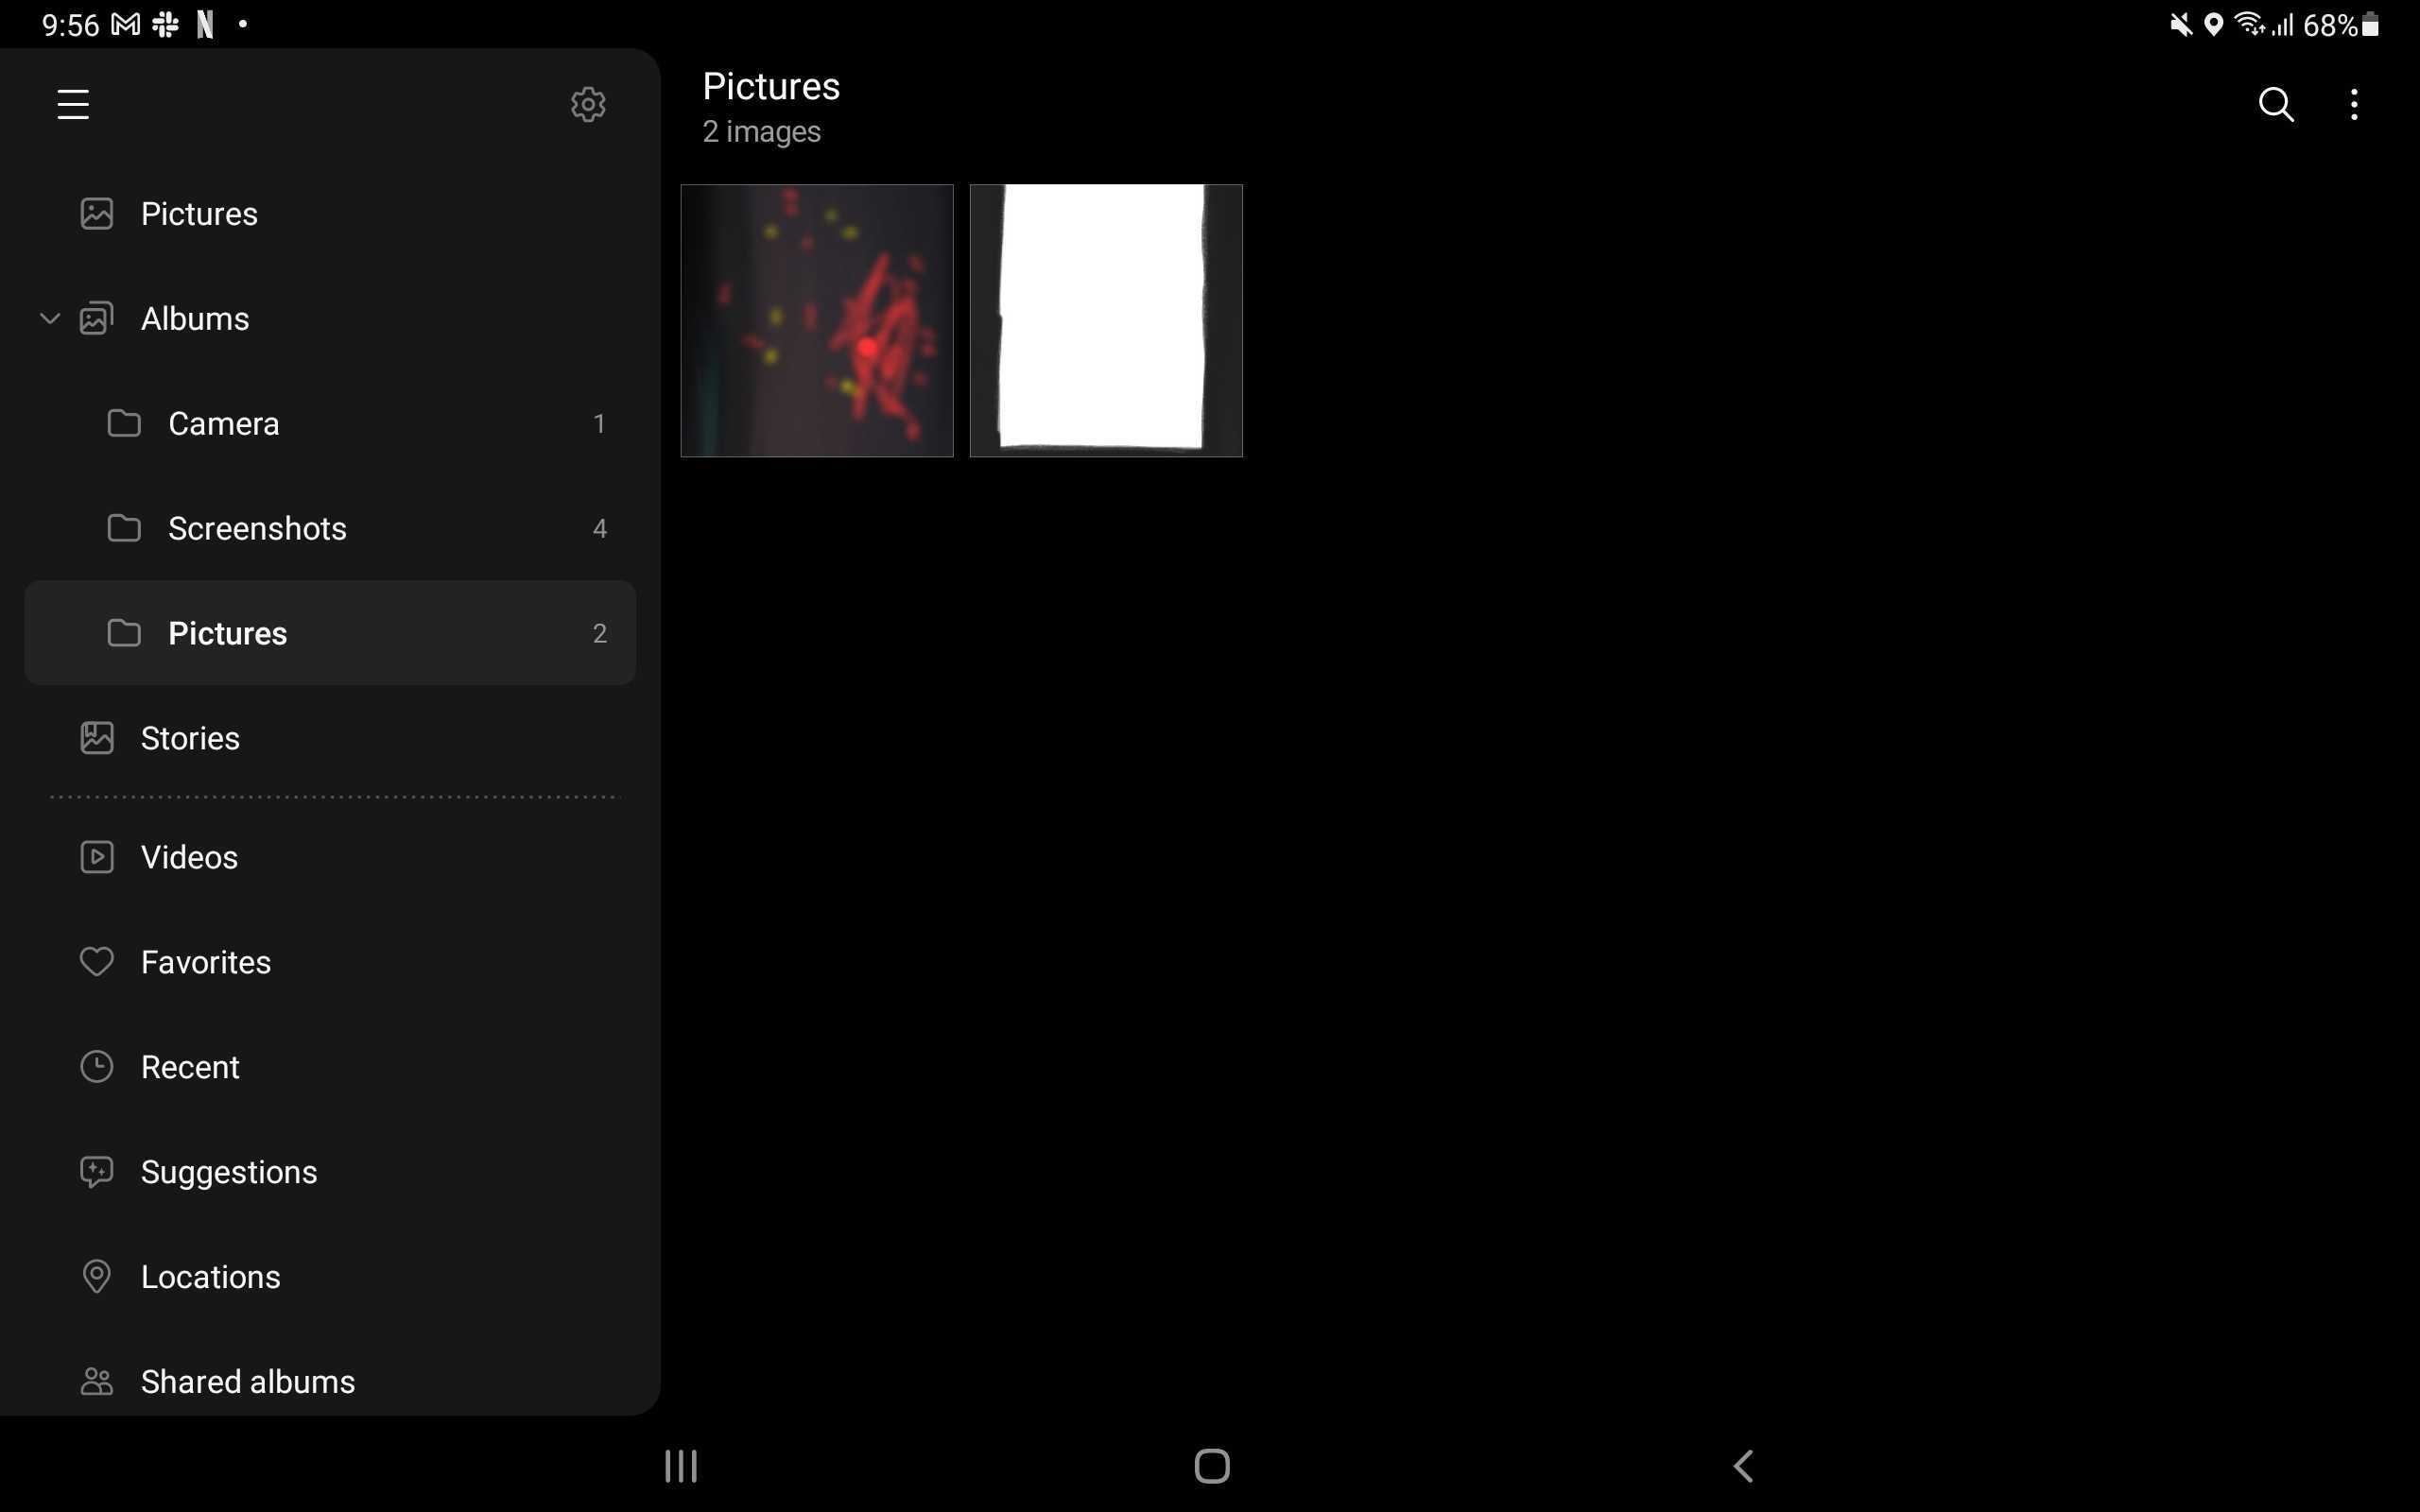Open Locations view
Viewport: 2420px width, 1512px height.
click(209, 1277)
